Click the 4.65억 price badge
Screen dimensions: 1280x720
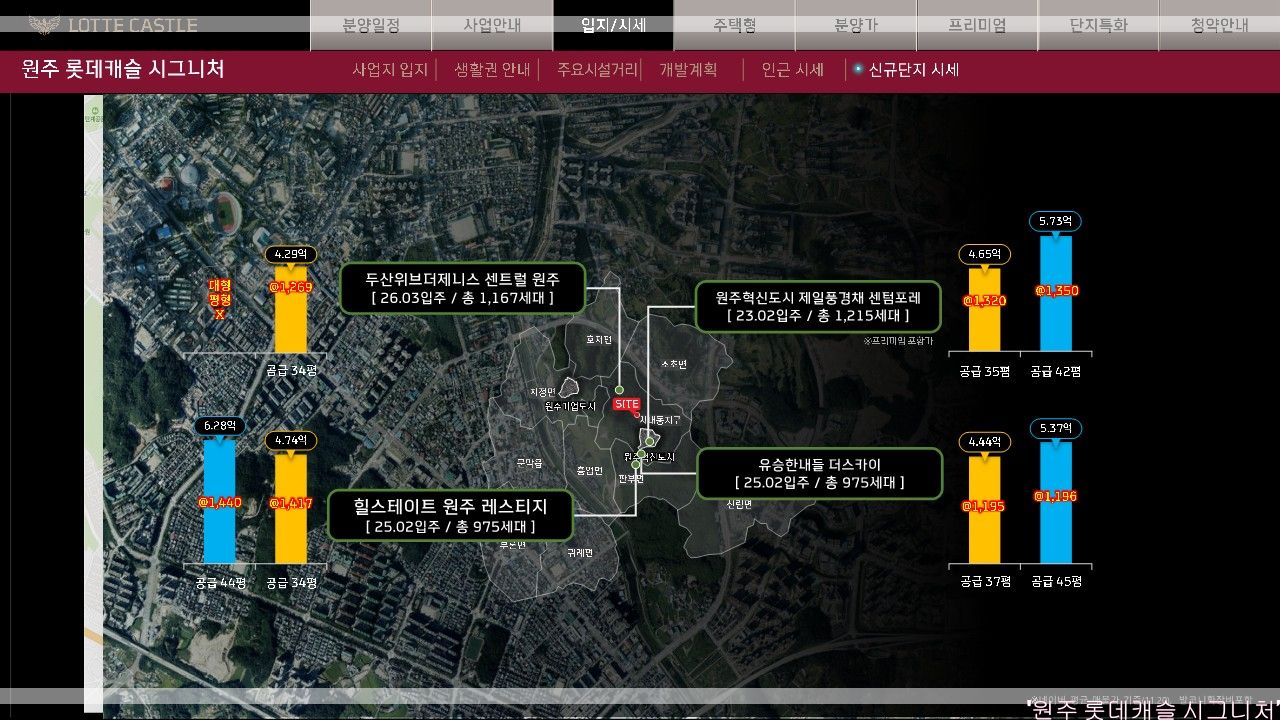click(x=984, y=254)
